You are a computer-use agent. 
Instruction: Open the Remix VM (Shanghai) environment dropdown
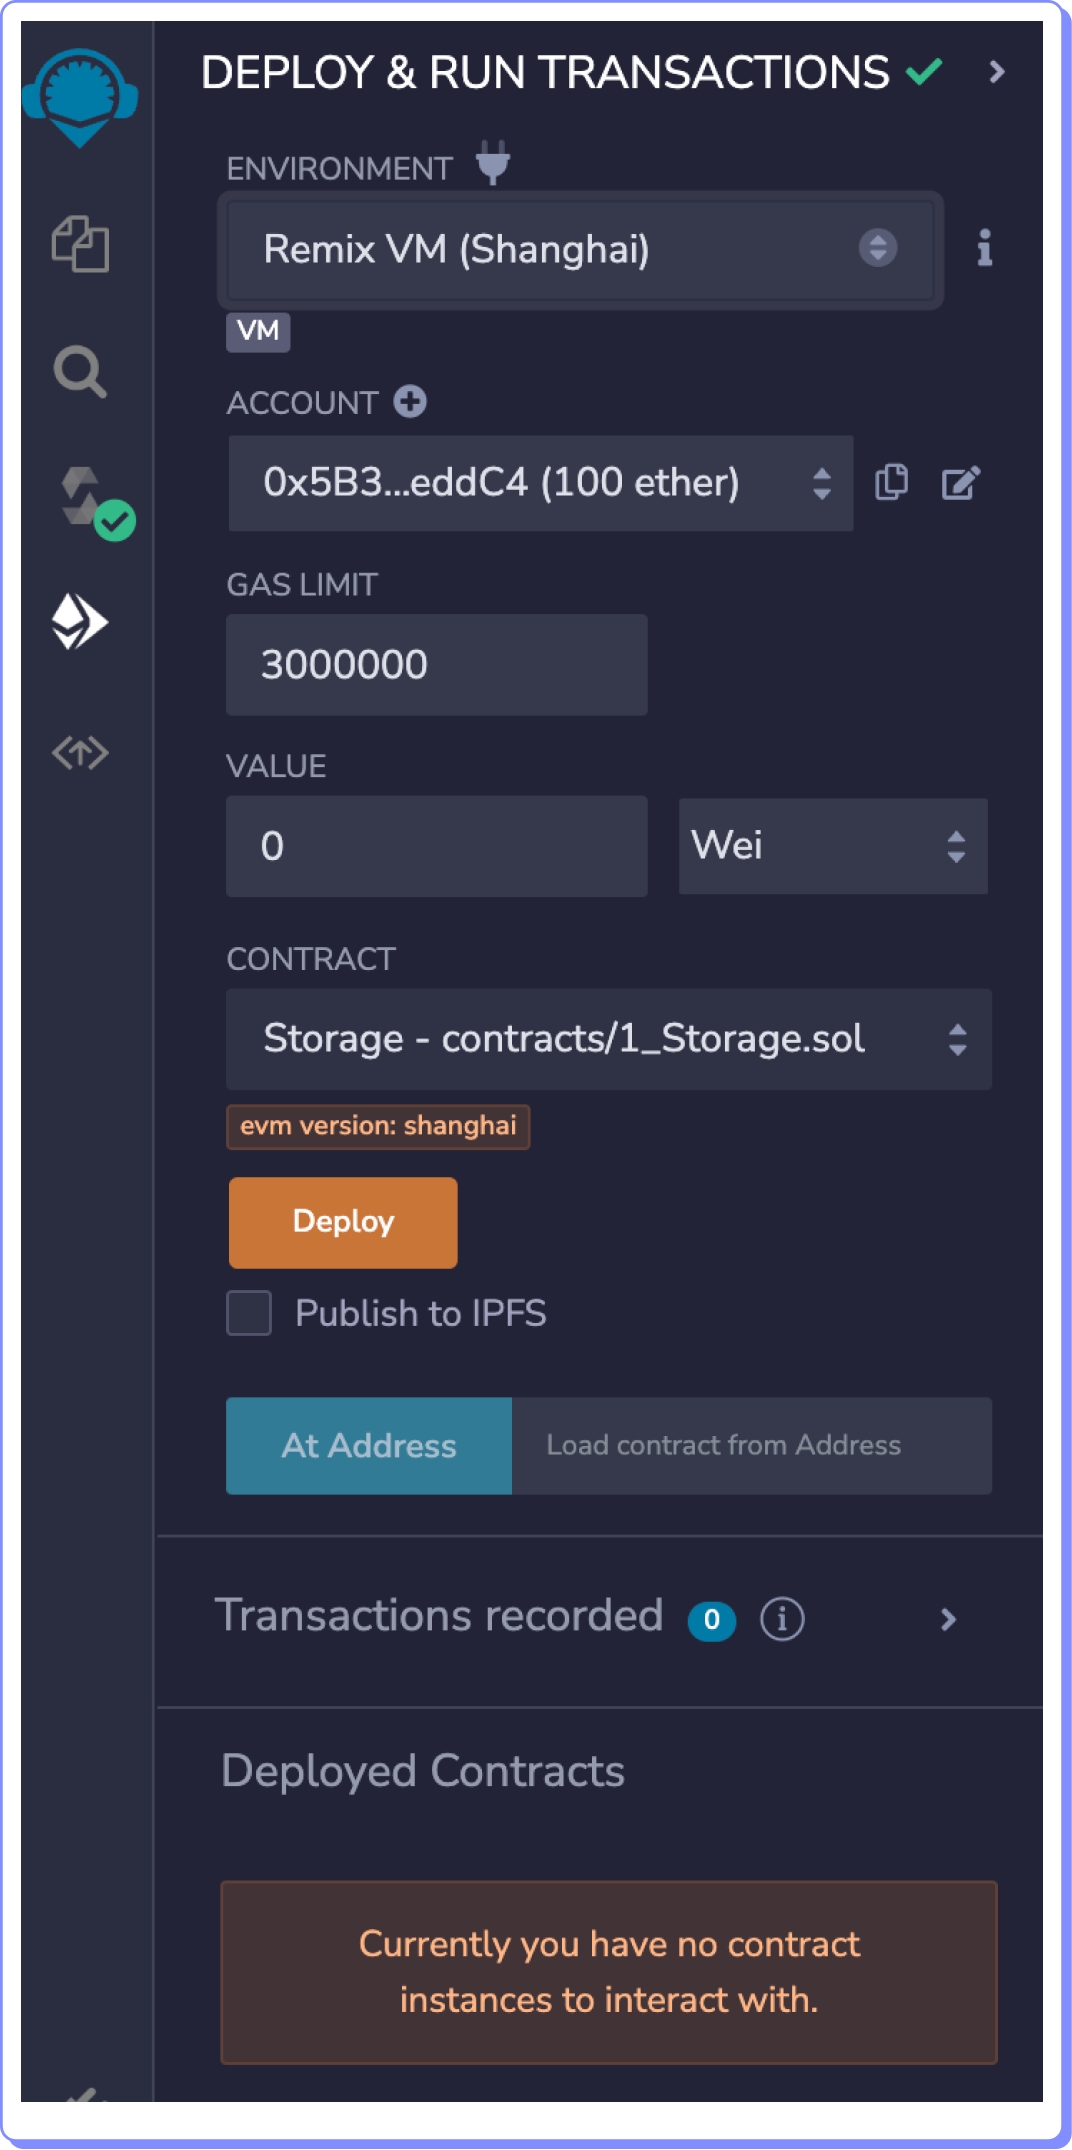click(x=580, y=249)
